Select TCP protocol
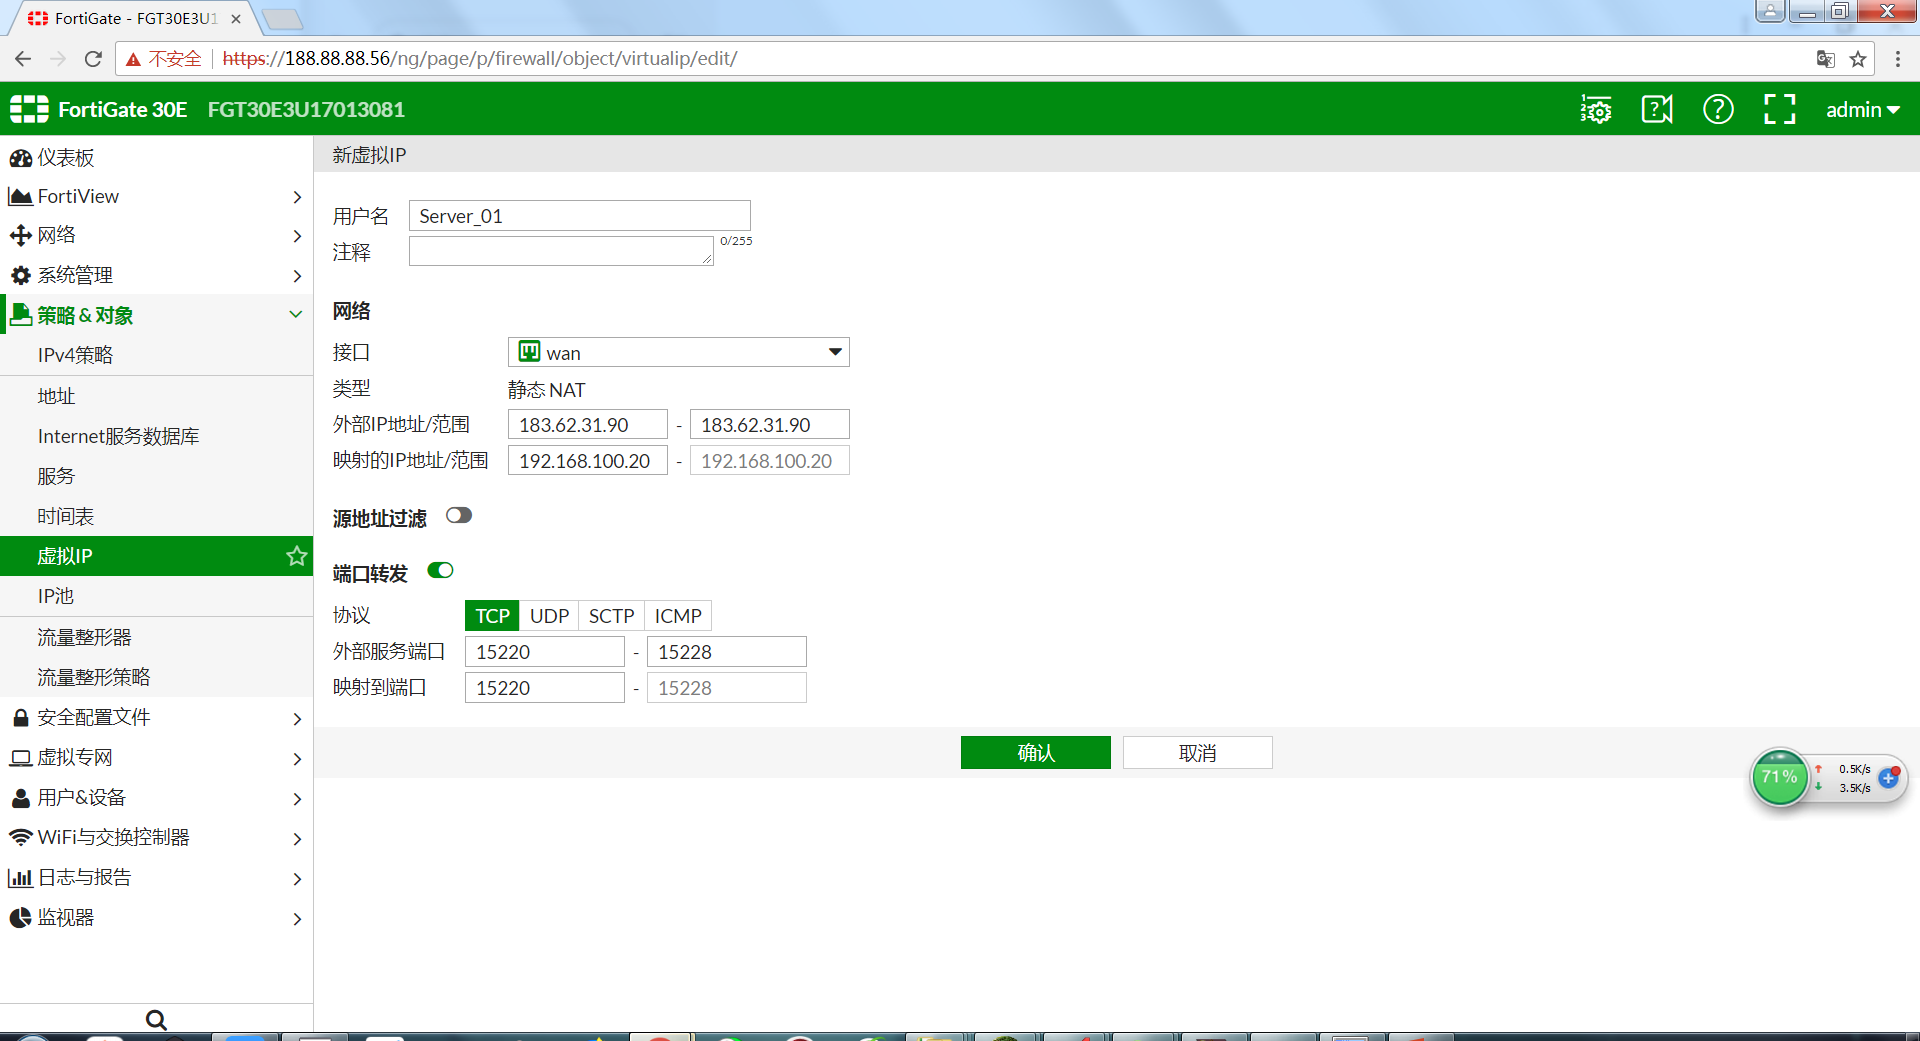Image resolution: width=1920 pixels, height=1041 pixels. coord(492,616)
